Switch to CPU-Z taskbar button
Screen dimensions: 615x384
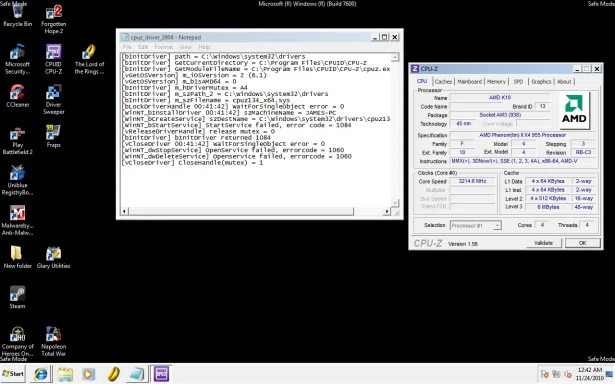coord(161,374)
